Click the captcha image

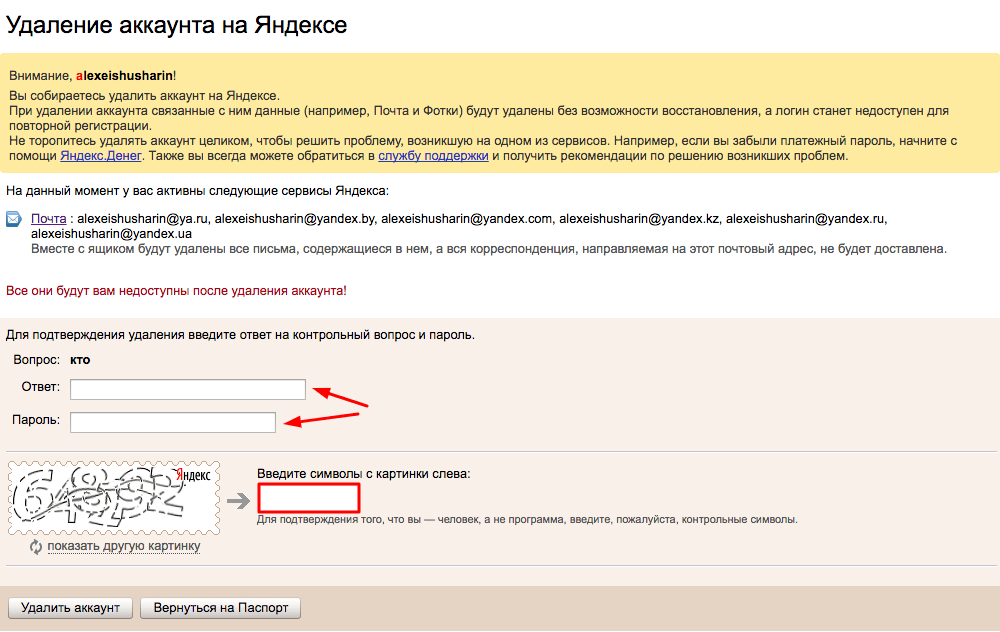click(114, 498)
